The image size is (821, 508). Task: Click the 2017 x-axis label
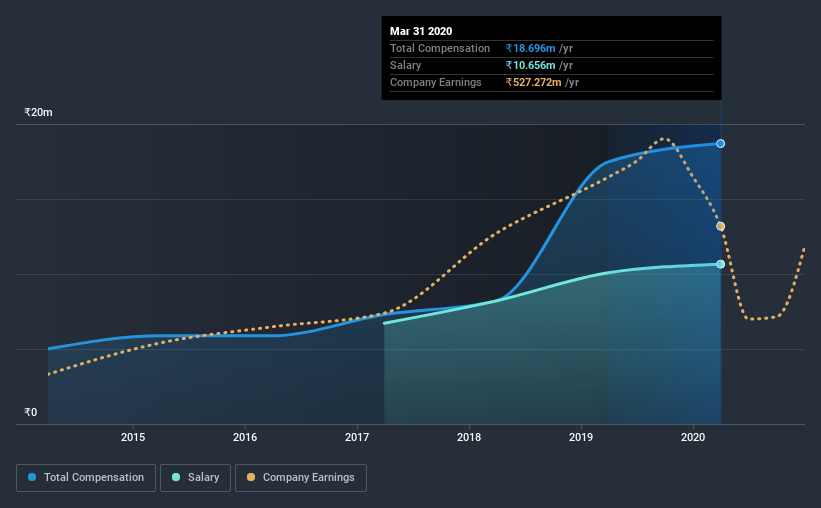tap(357, 437)
